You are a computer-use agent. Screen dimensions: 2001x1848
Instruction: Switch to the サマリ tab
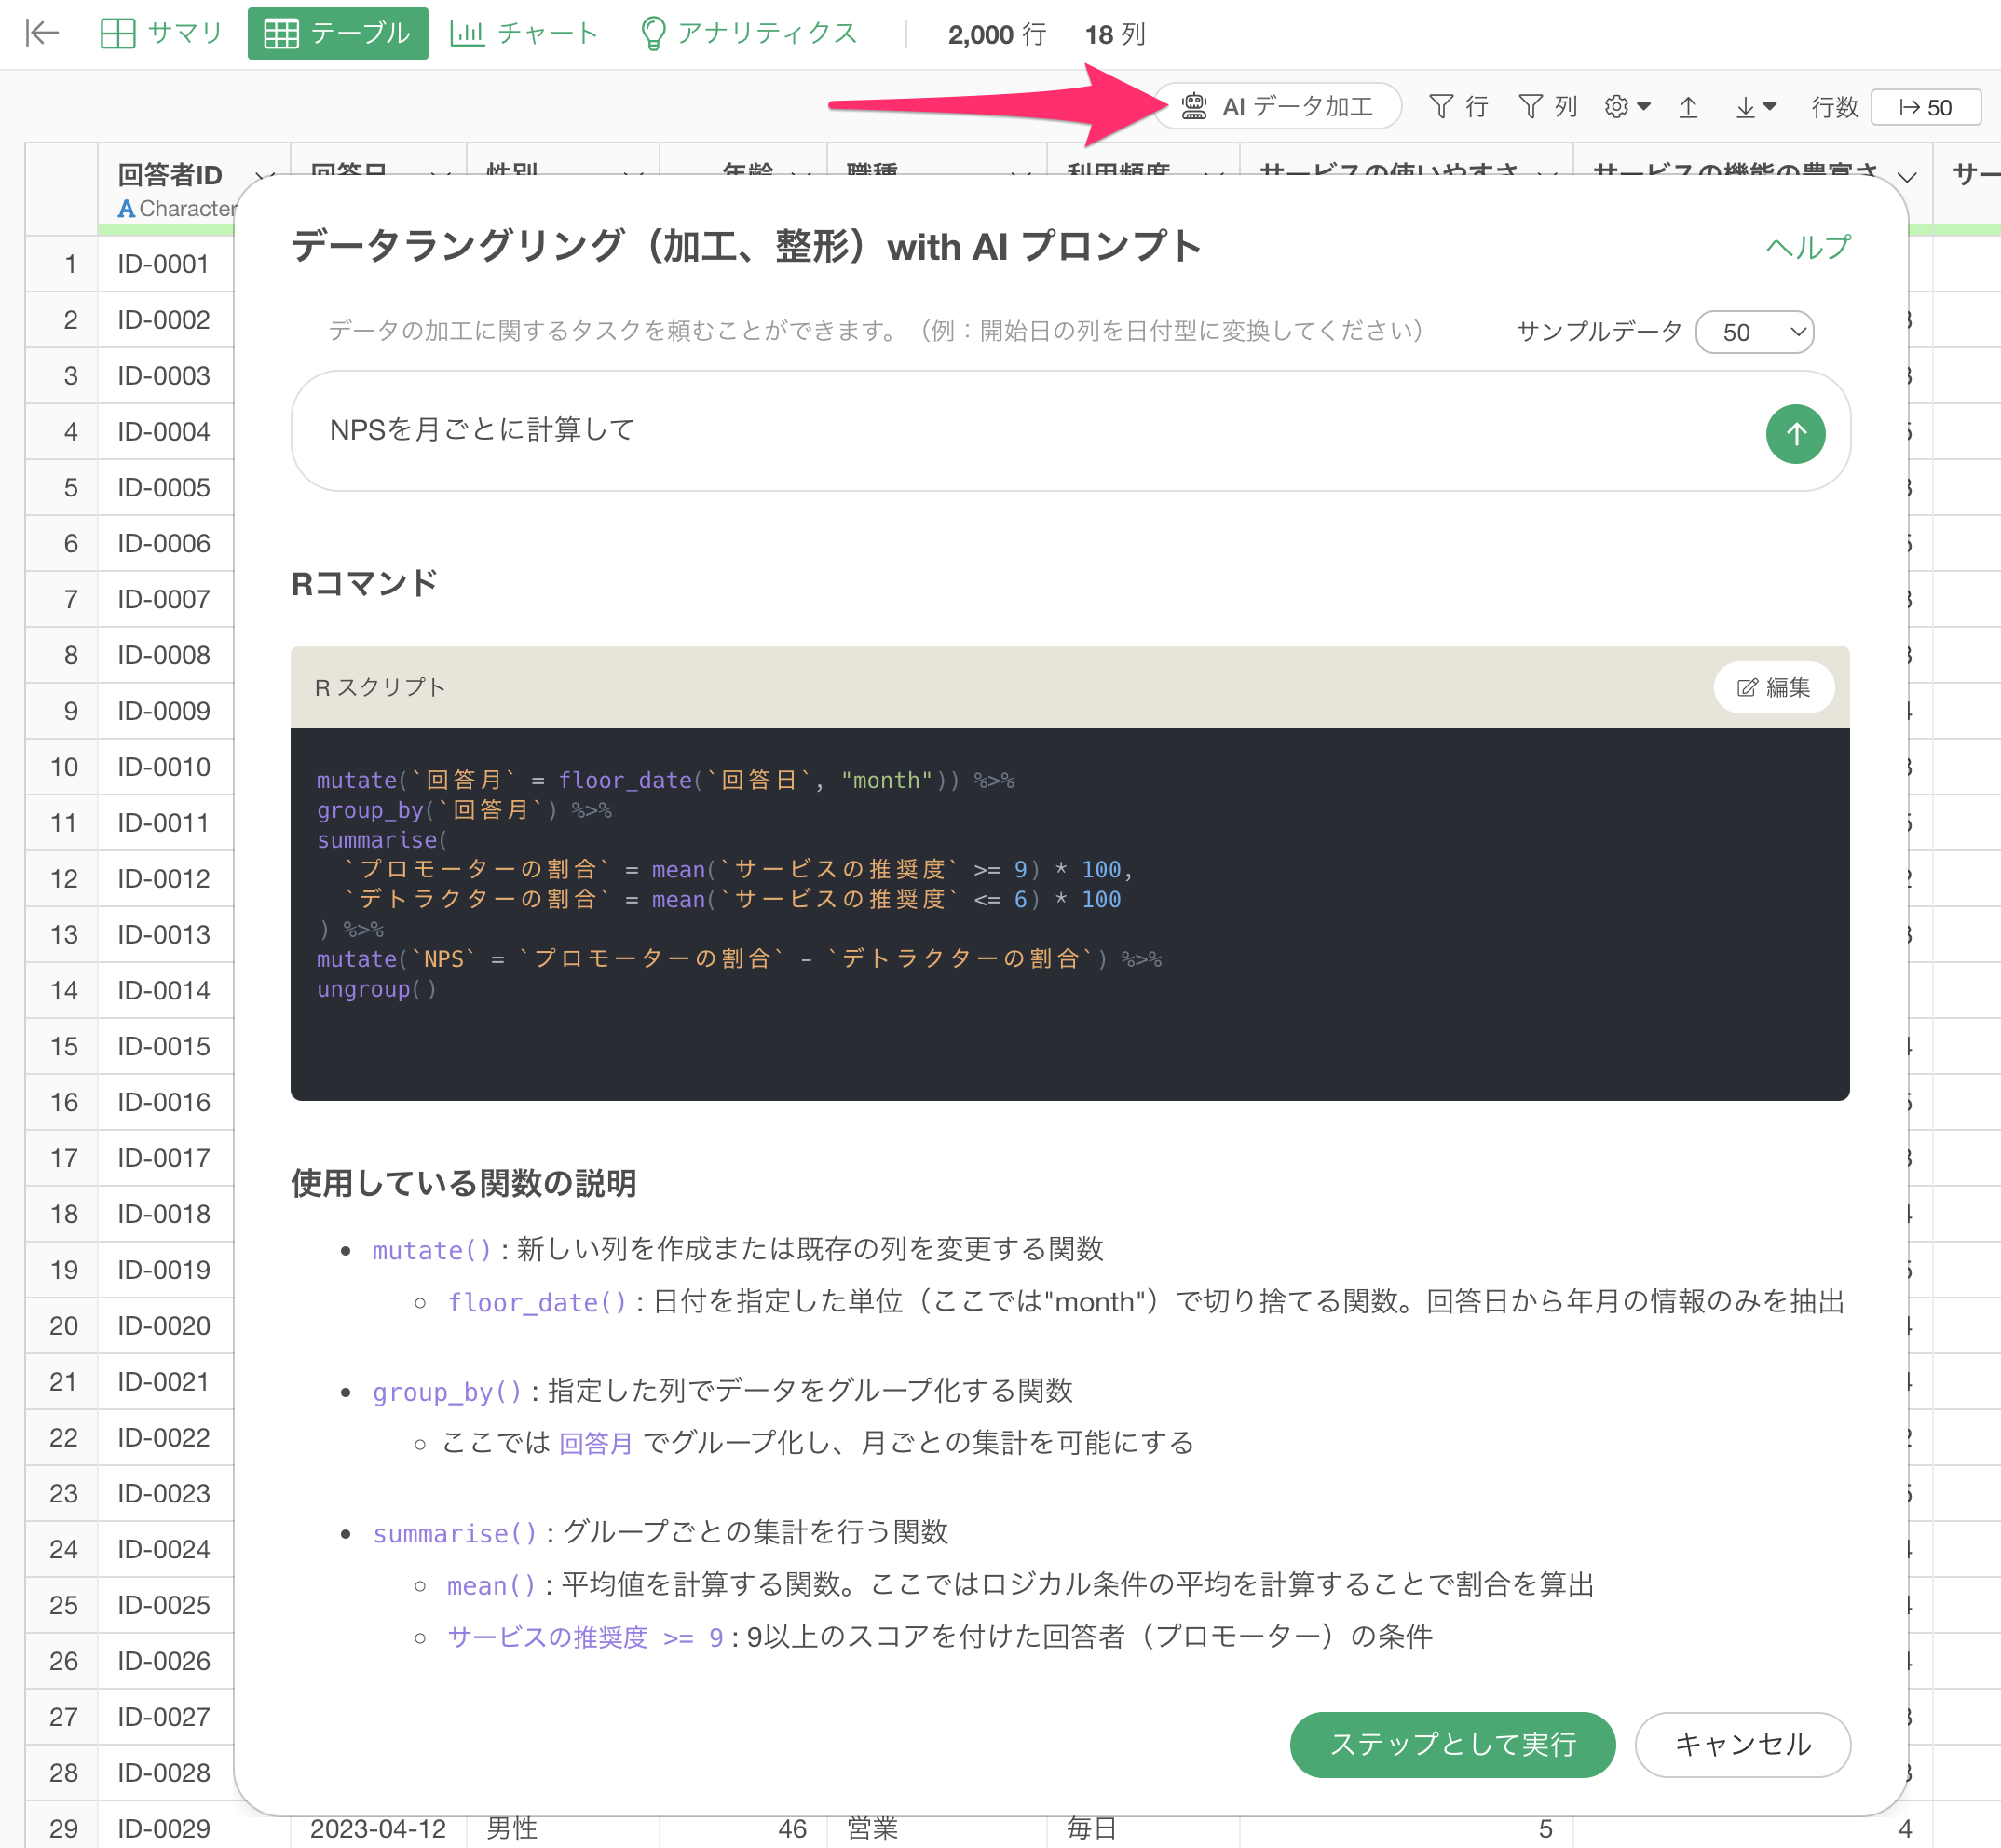(161, 33)
